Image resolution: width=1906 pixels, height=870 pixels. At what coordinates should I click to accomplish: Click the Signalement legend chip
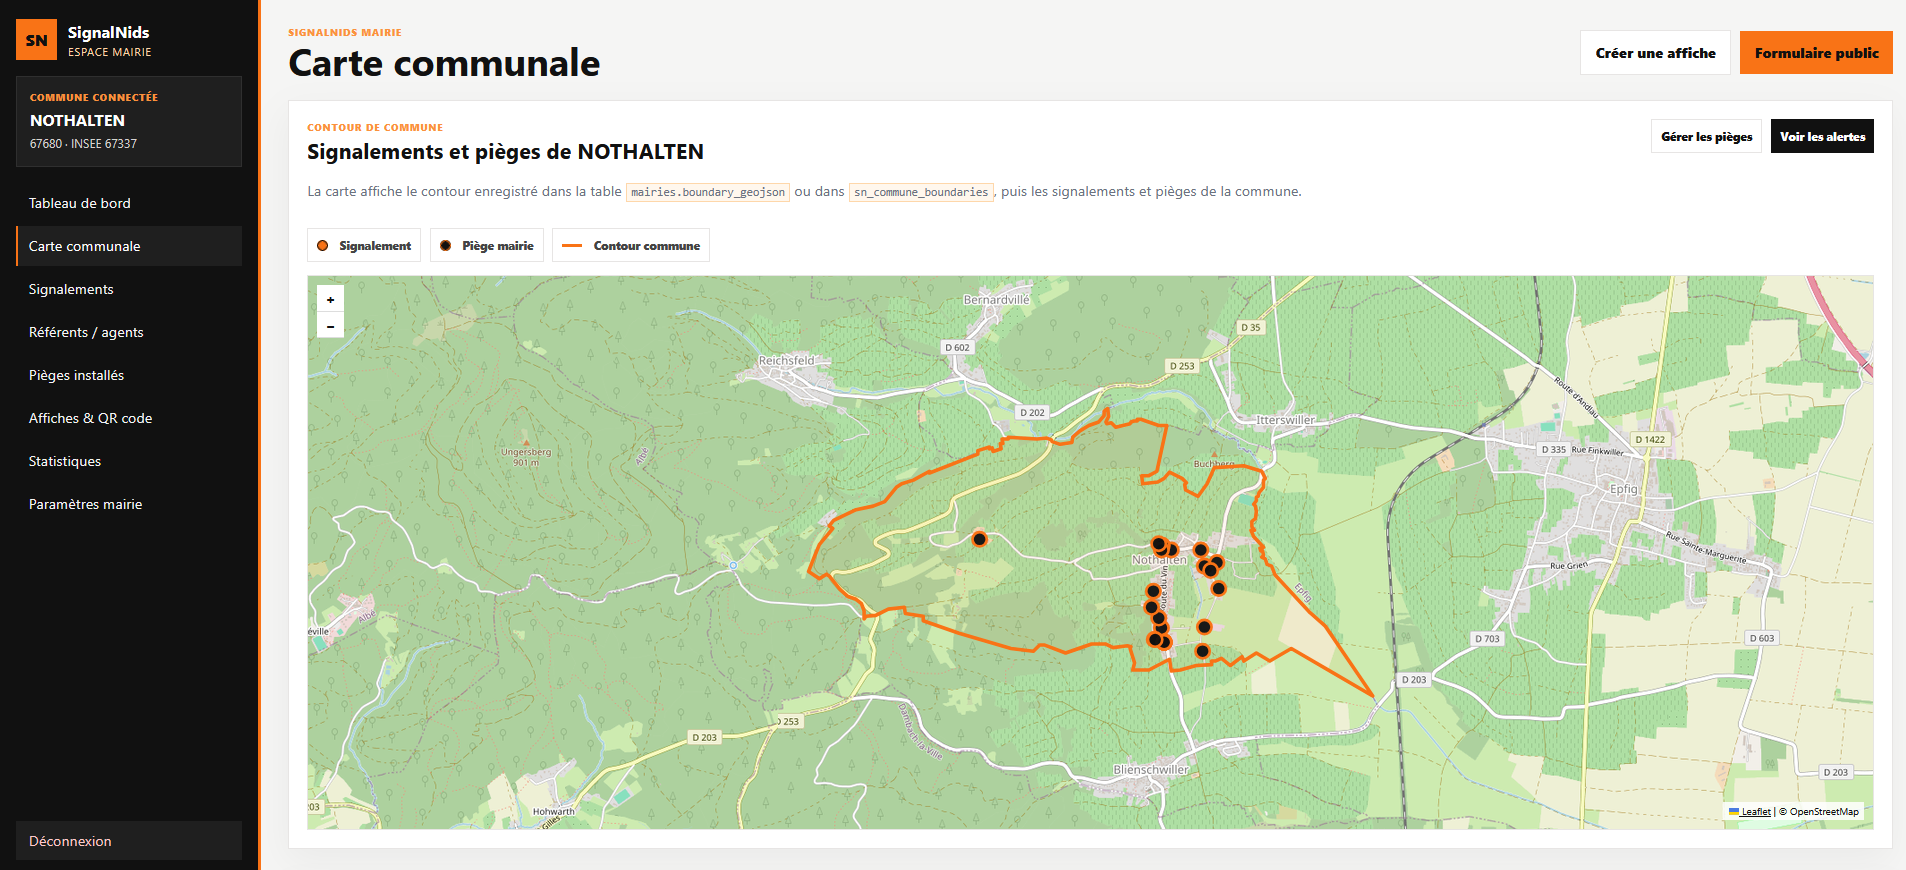(x=364, y=245)
